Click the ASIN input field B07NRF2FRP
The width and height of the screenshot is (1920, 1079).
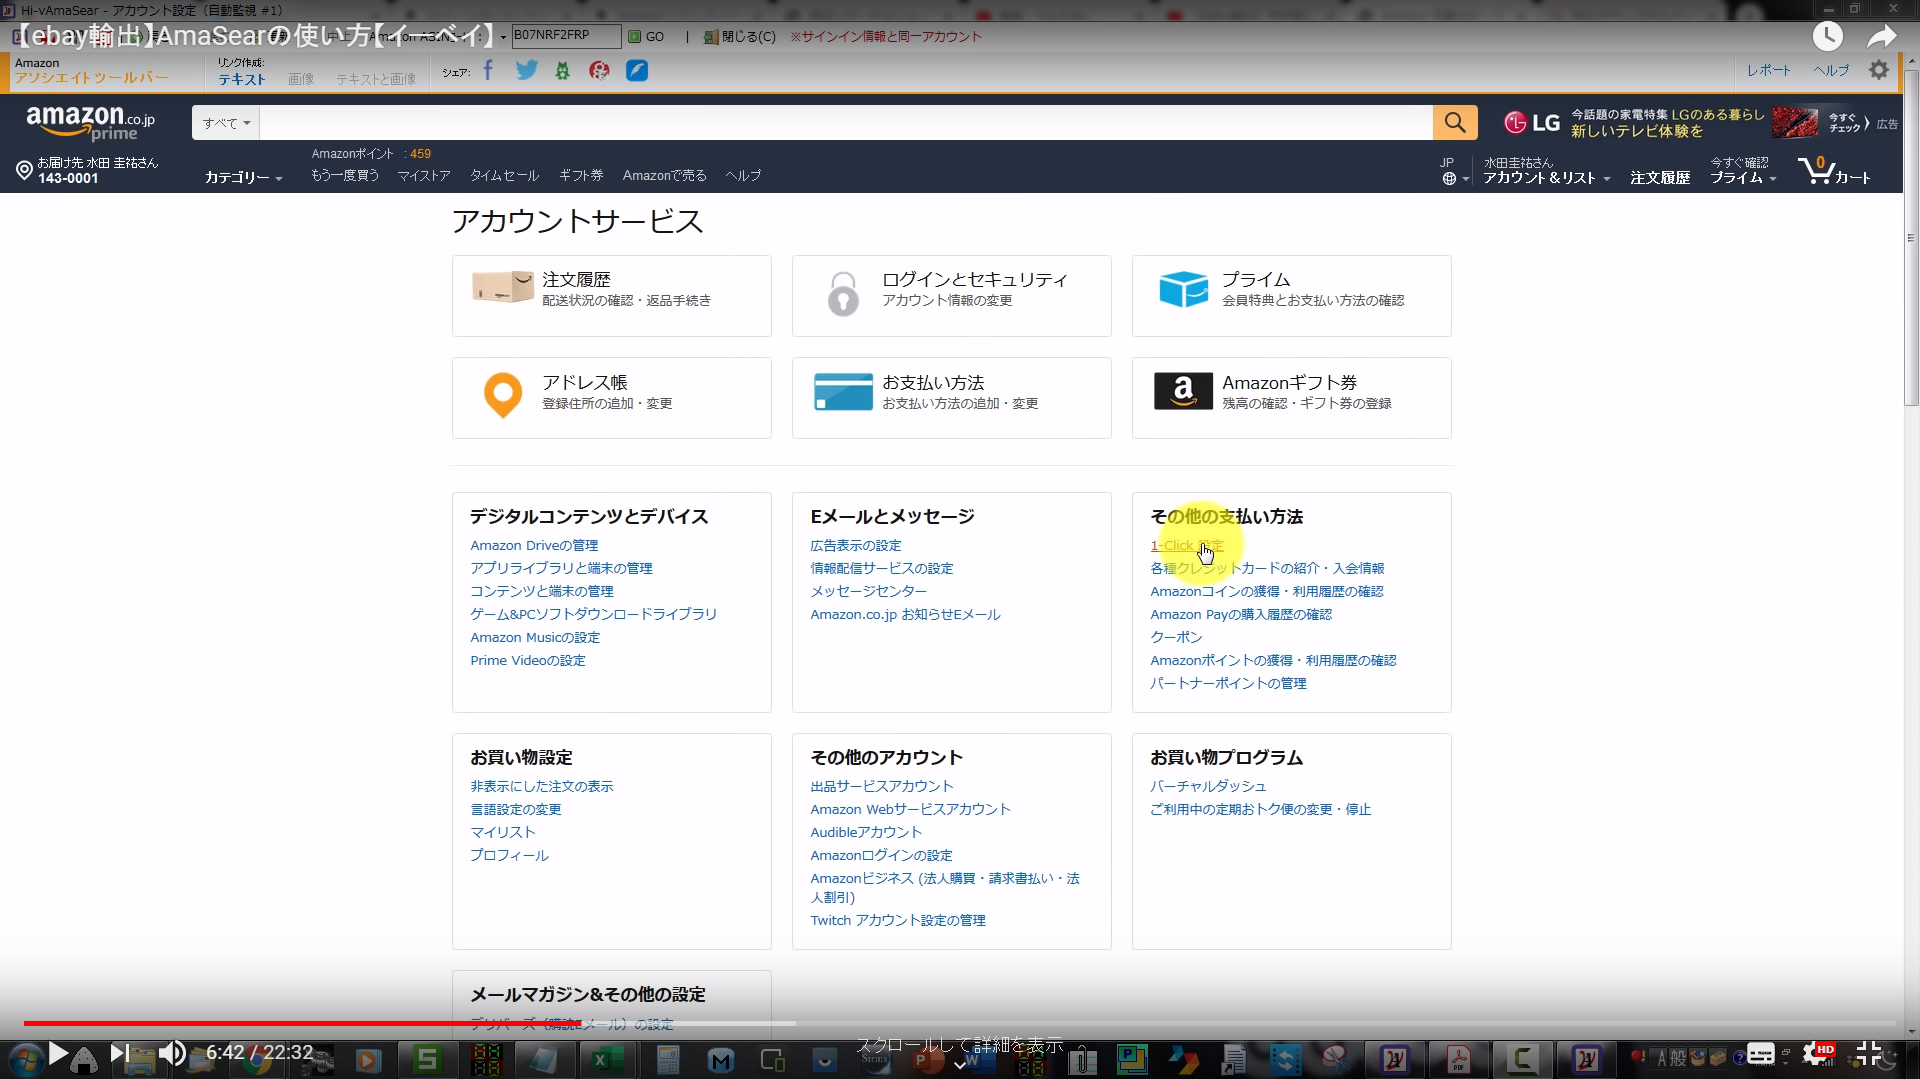coord(566,36)
